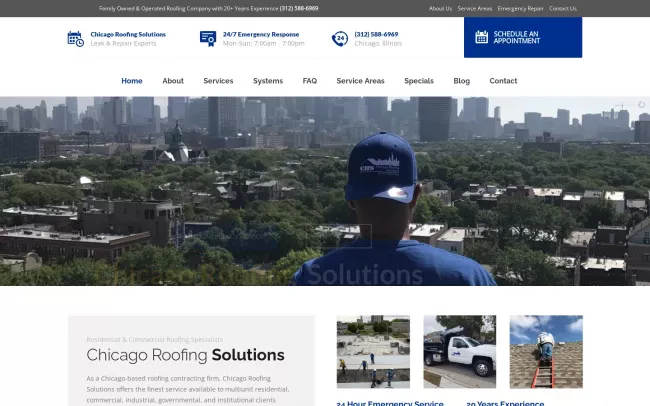Click the Mon-Sun hours text

[264, 43]
